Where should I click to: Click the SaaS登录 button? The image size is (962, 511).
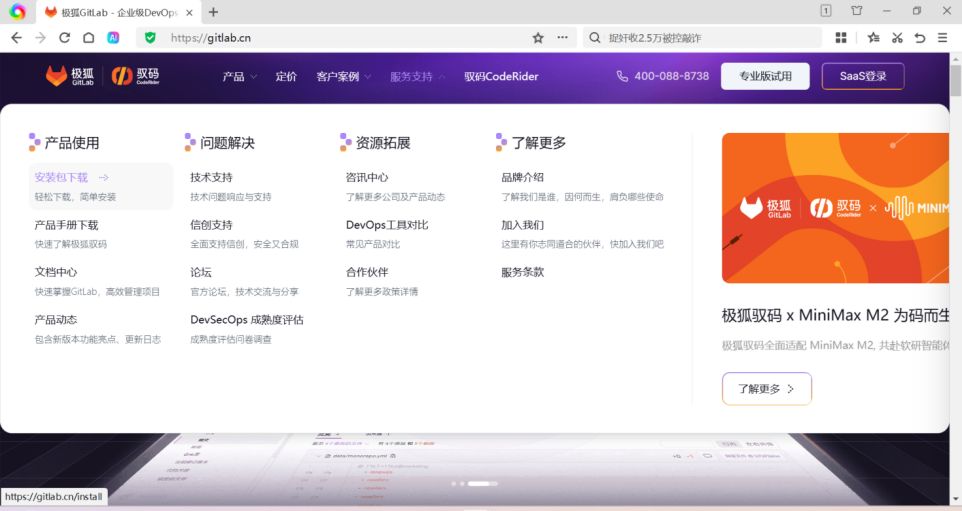pyautogui.click(x=863, y=76)
